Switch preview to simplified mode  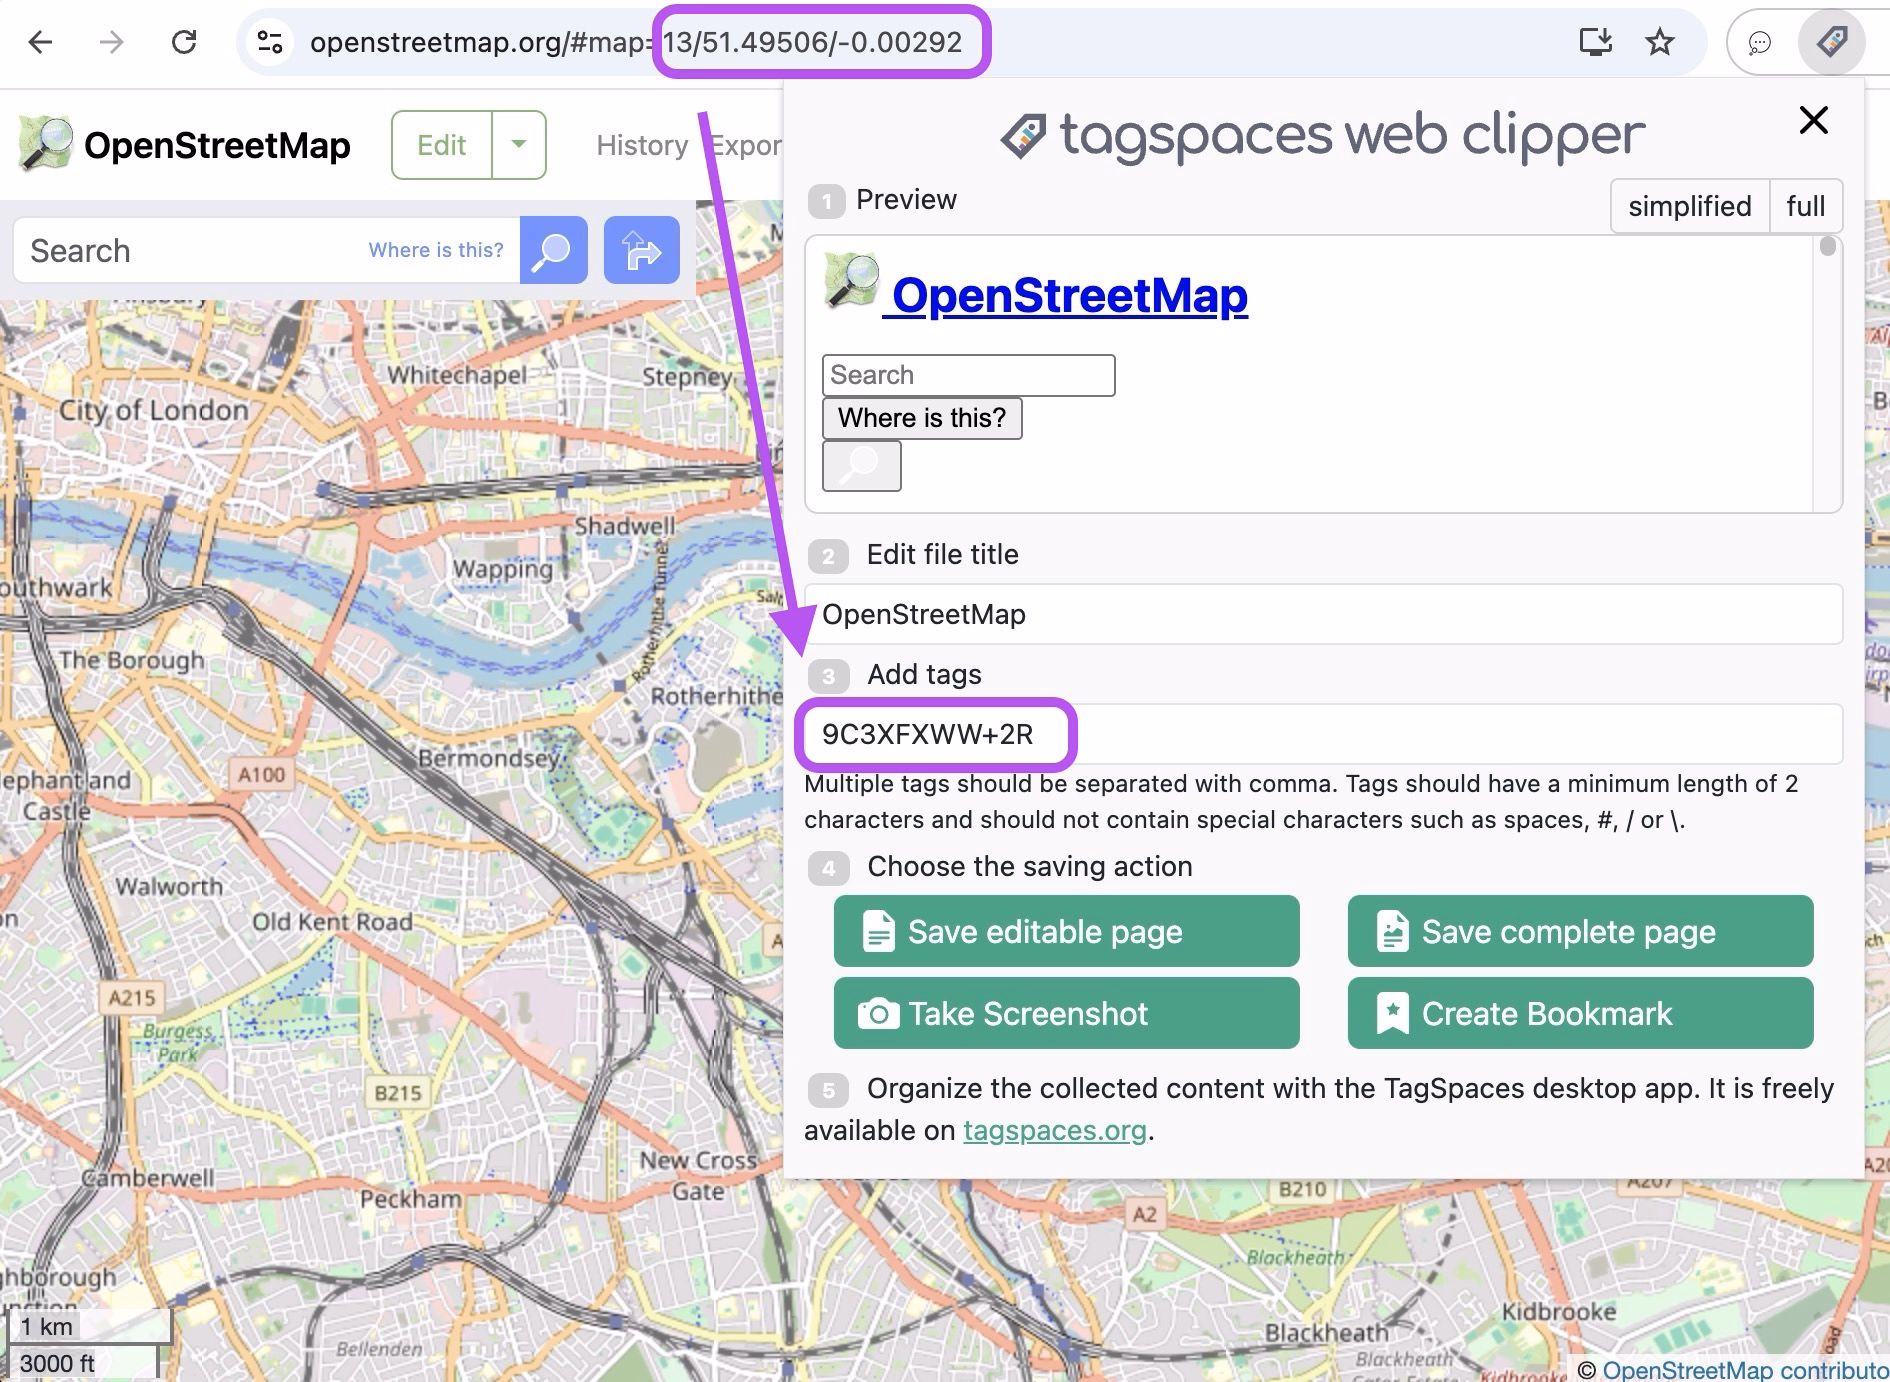click(x=1690, y=206)
